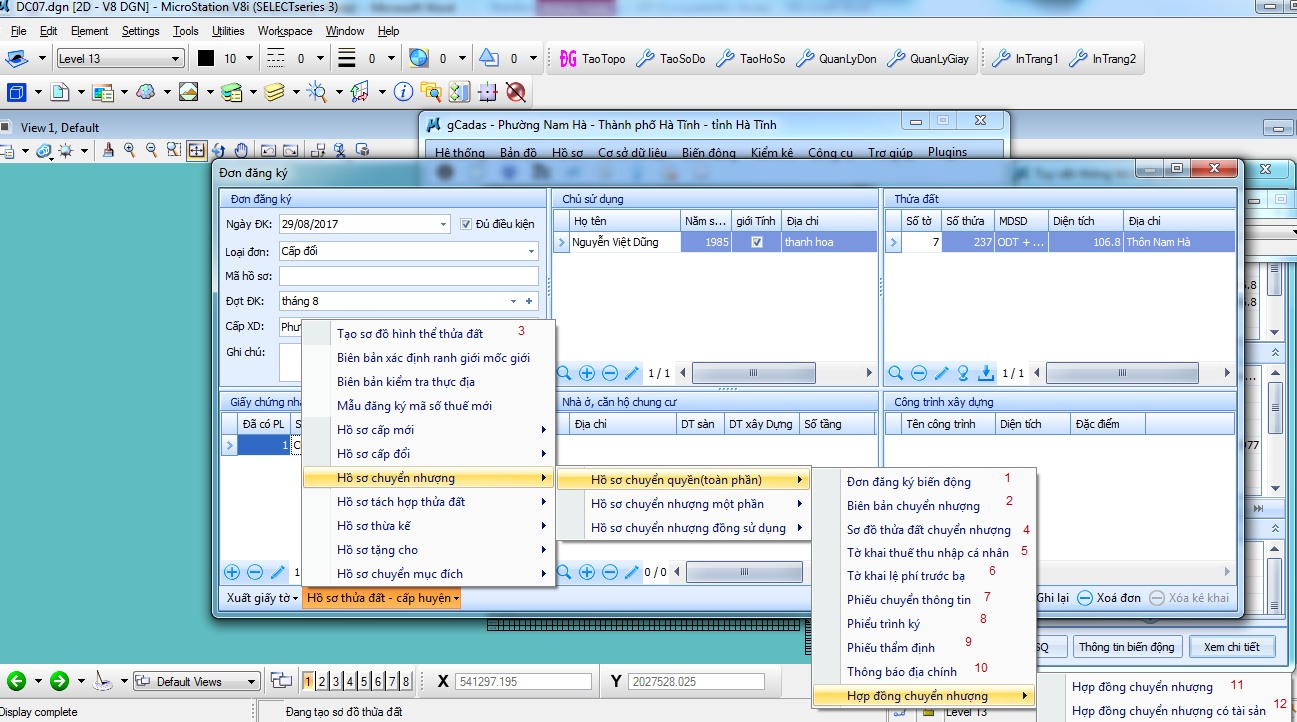Click the TaoTopo toolbar tool
Image resolution: width=1297 pixels, height=722 pixels.
592,59
